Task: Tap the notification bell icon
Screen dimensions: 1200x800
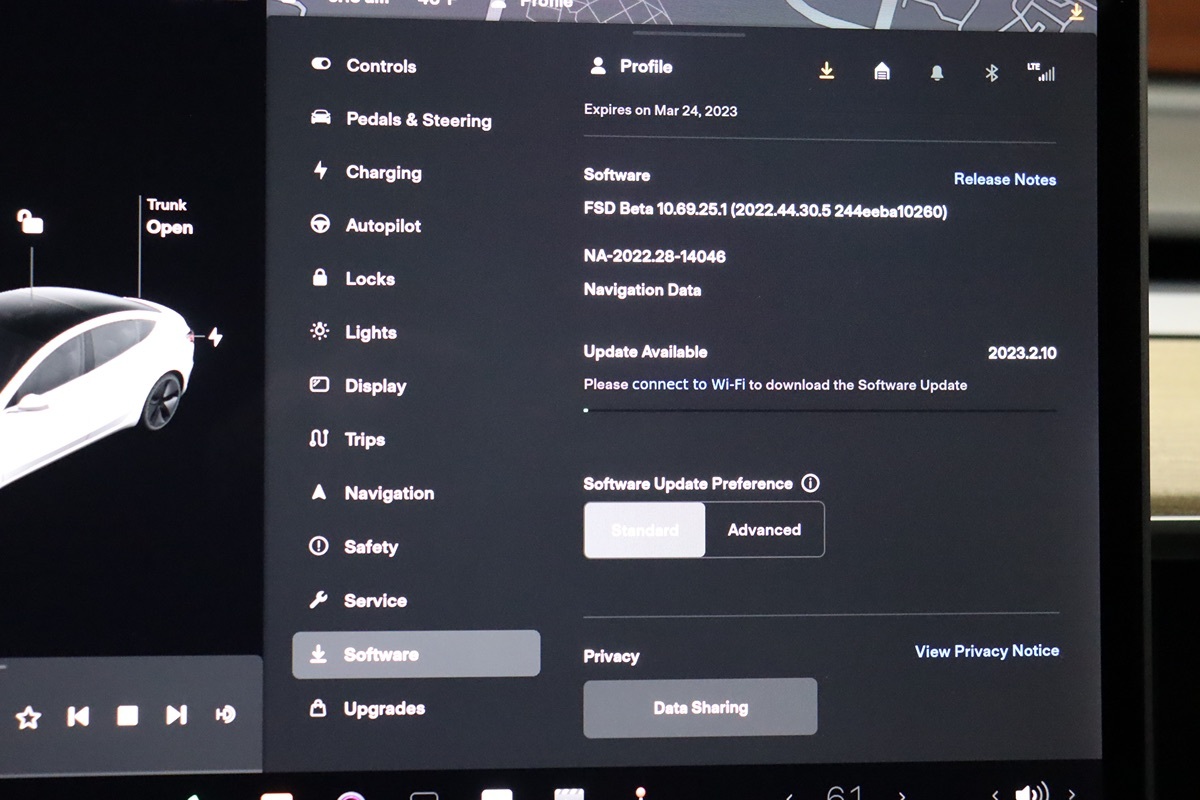Action: 937,73
